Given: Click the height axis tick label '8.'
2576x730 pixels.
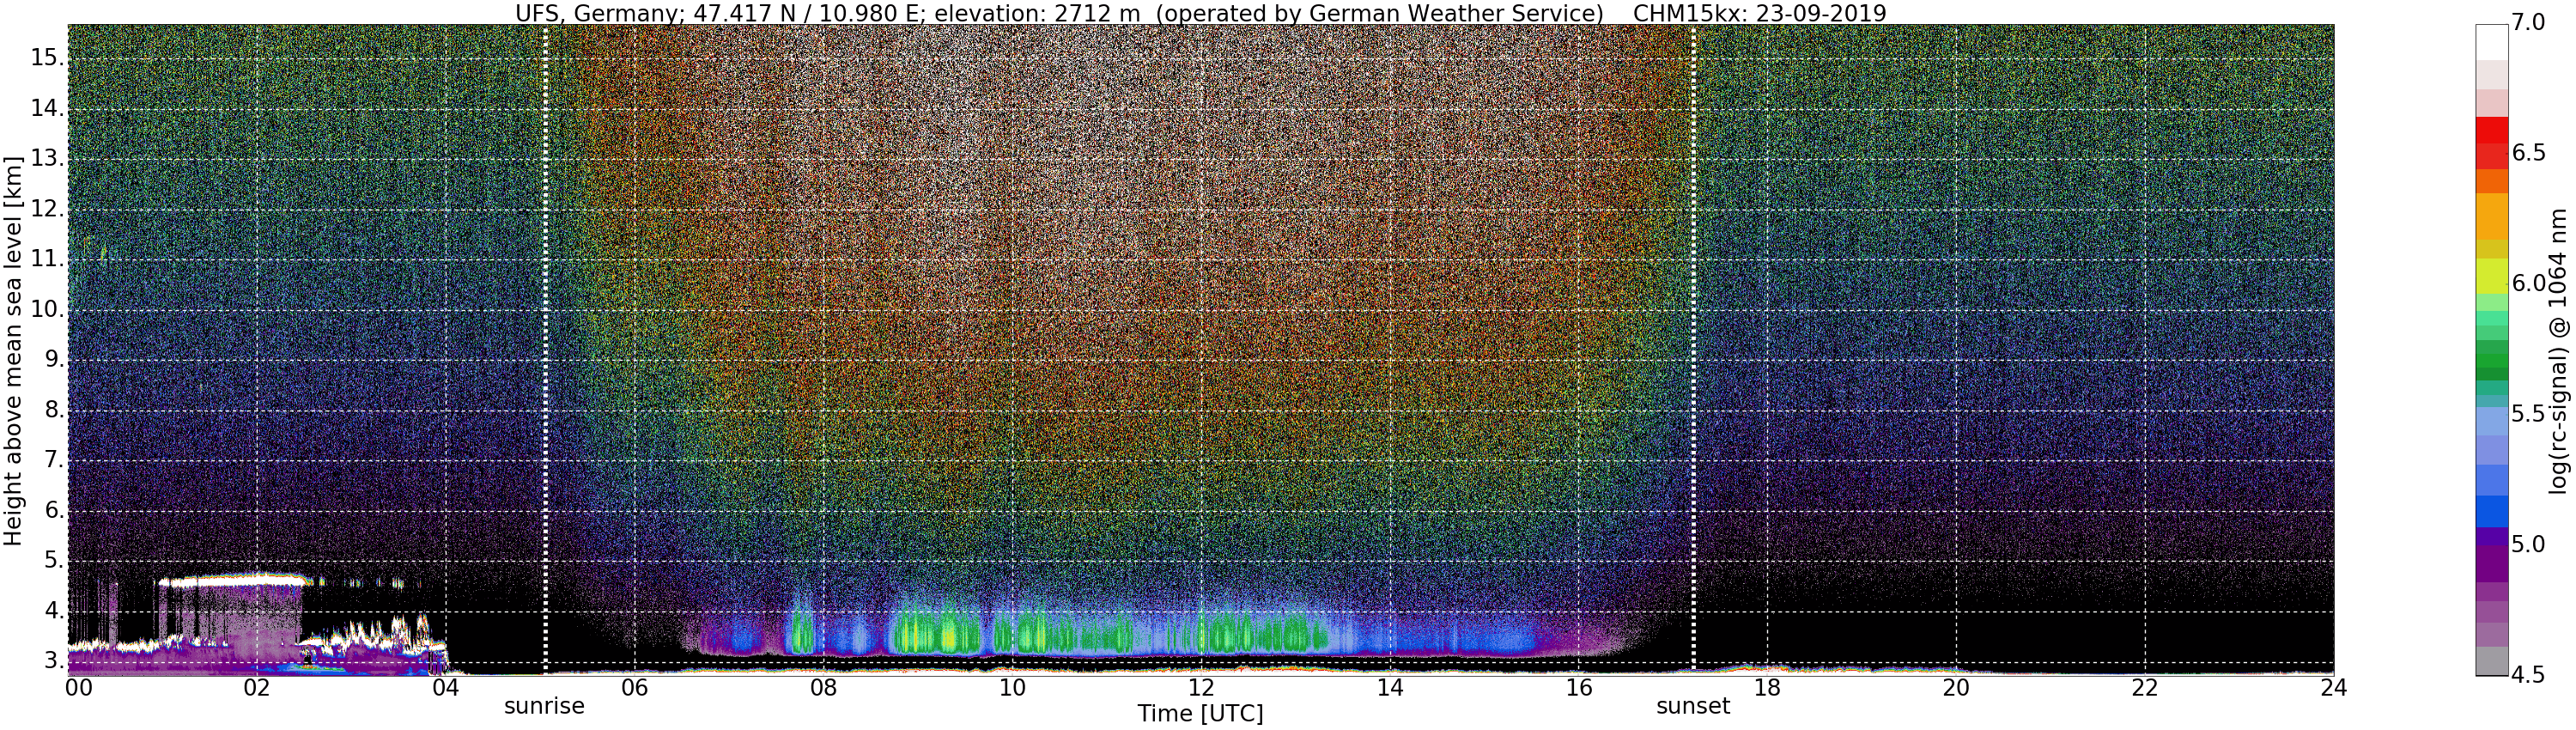Looking at the screenshot, I should pos(53,410).
